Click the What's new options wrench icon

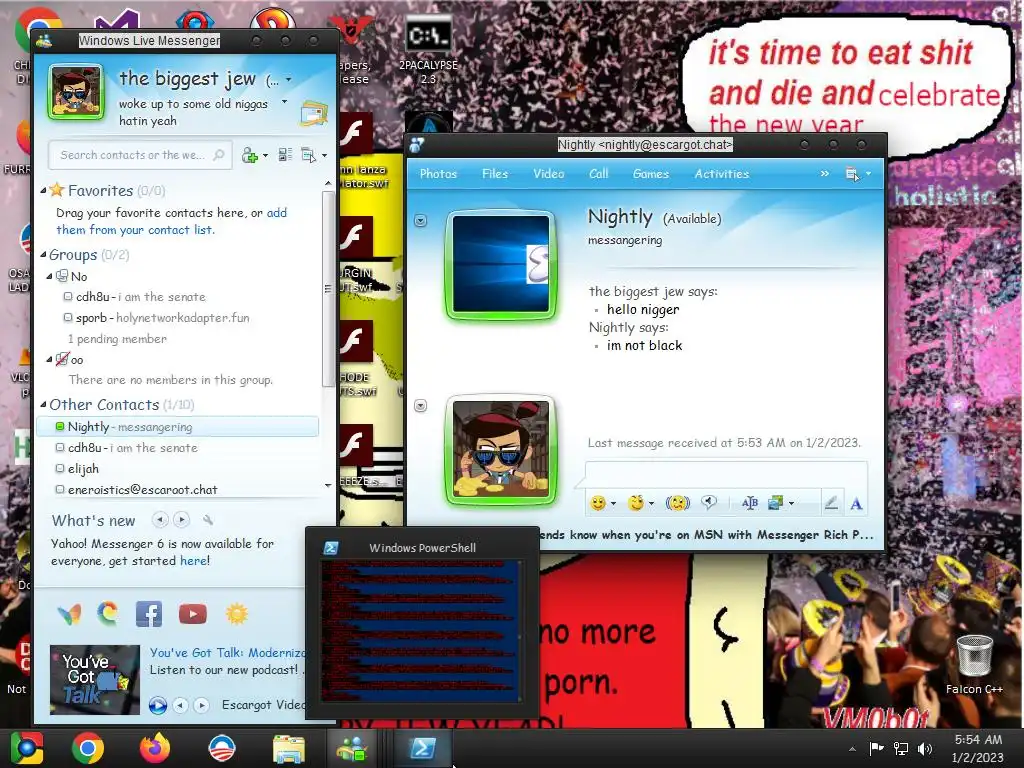(x=208, y=520)
